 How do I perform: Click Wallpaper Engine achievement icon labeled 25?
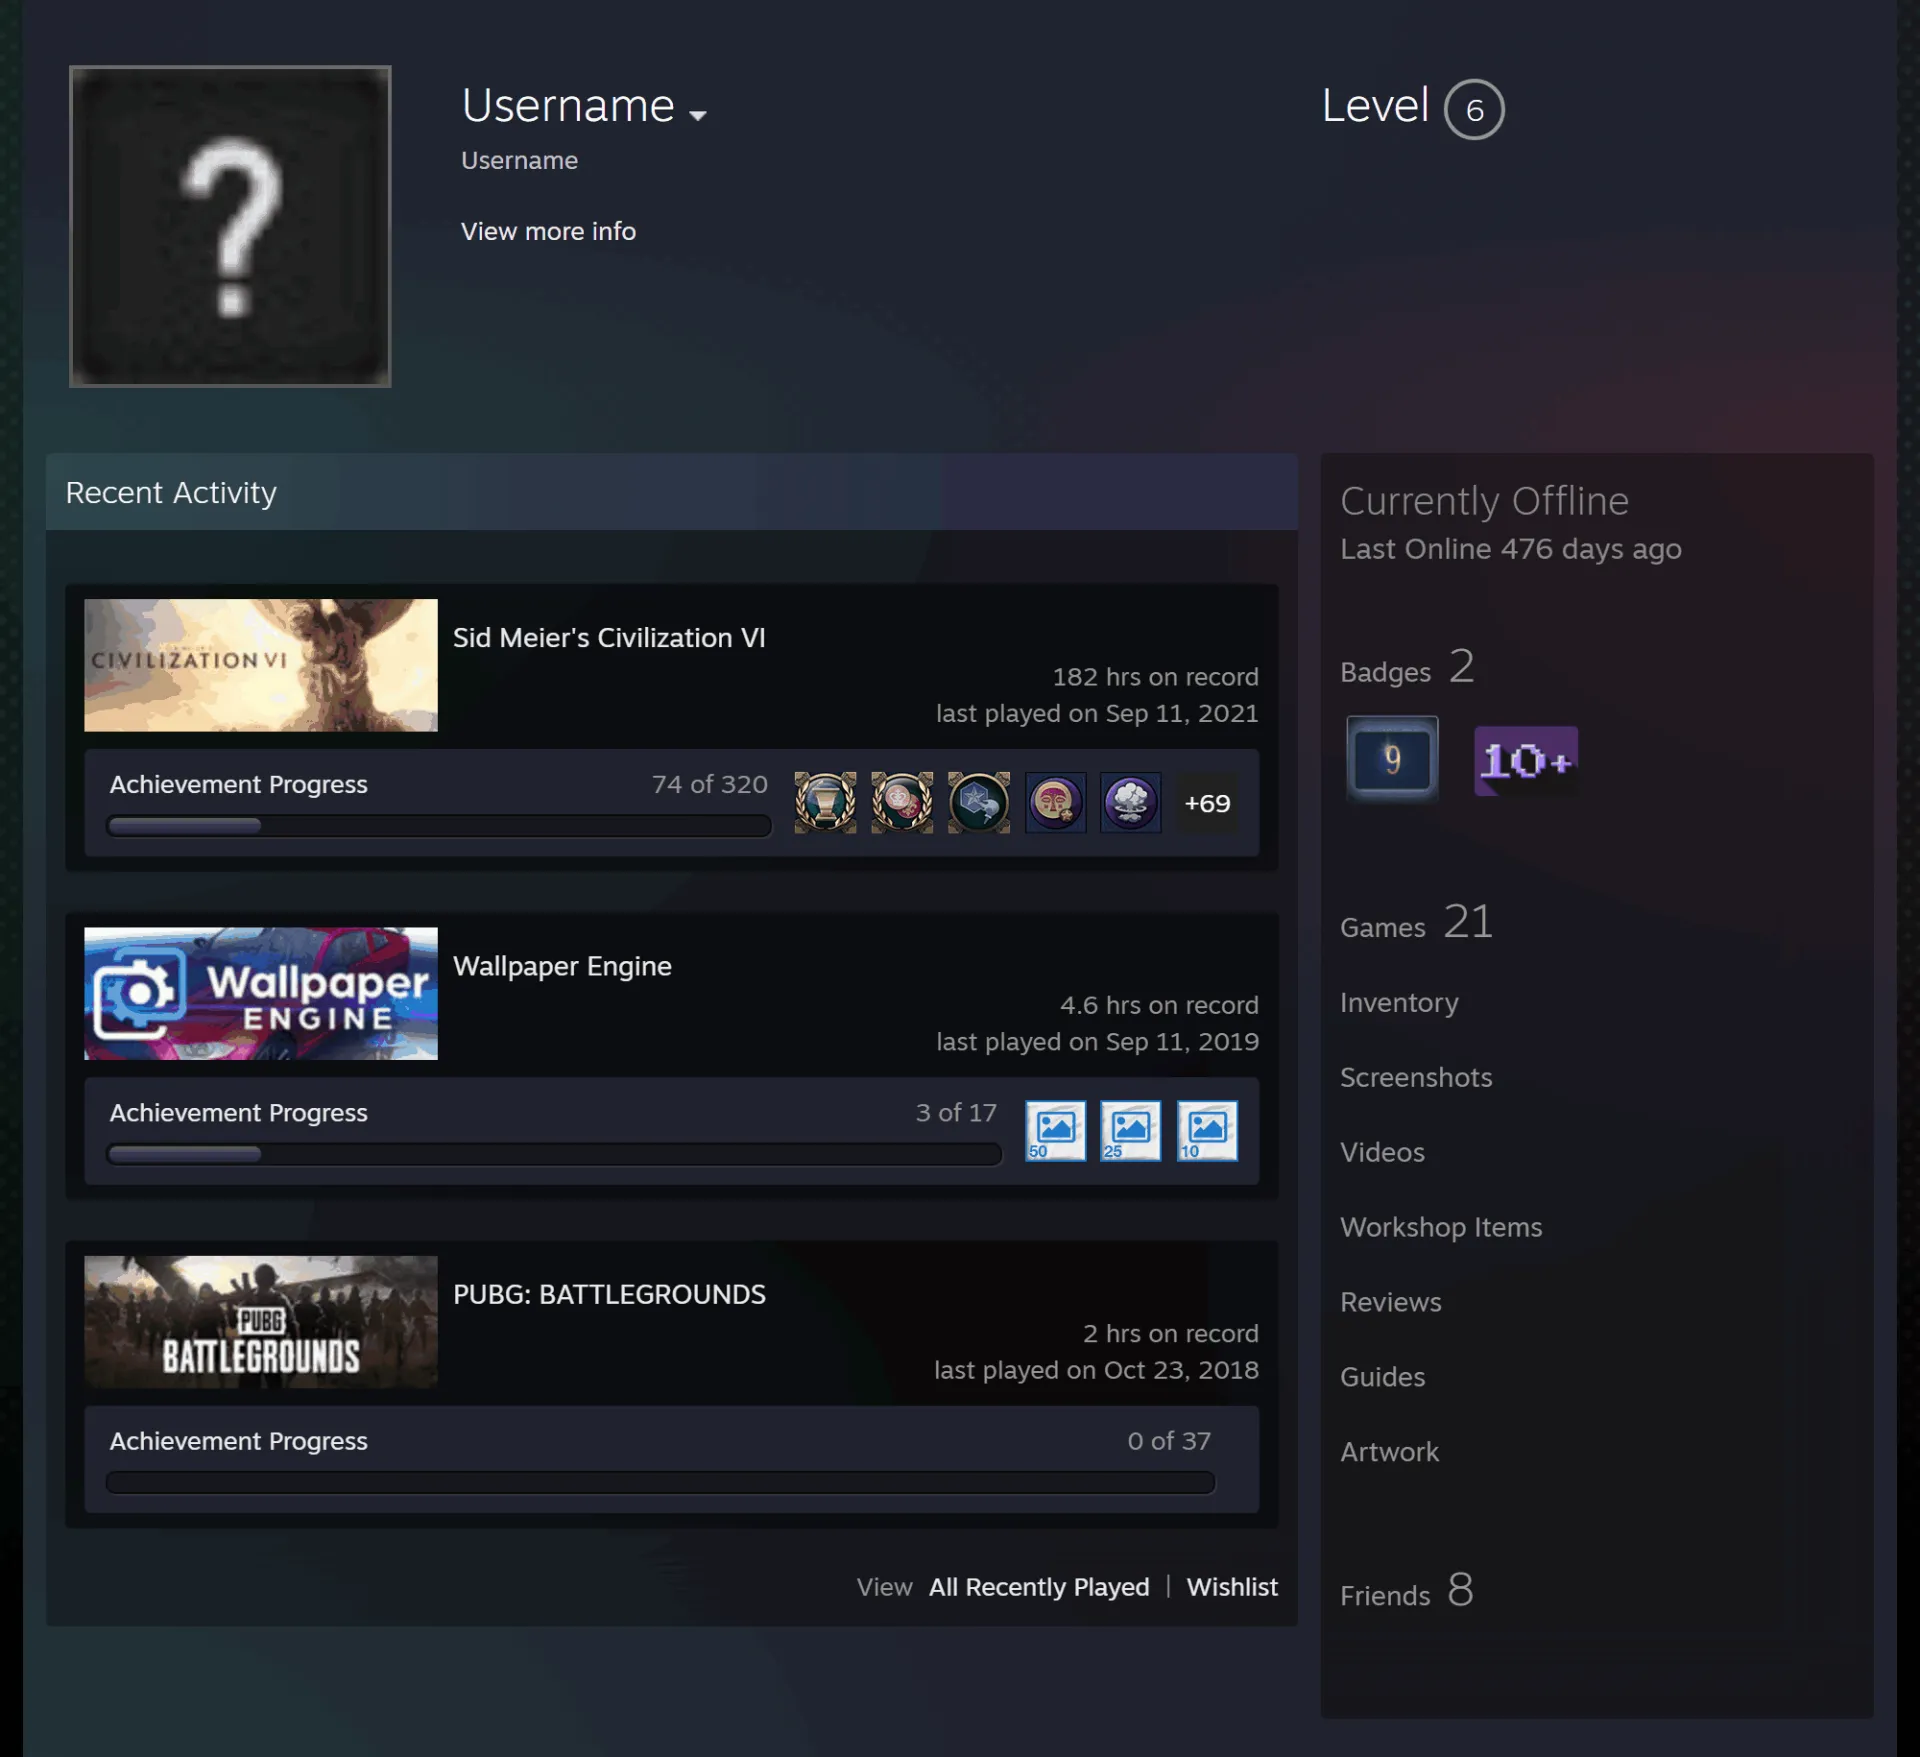[x=1131, y=1130]
